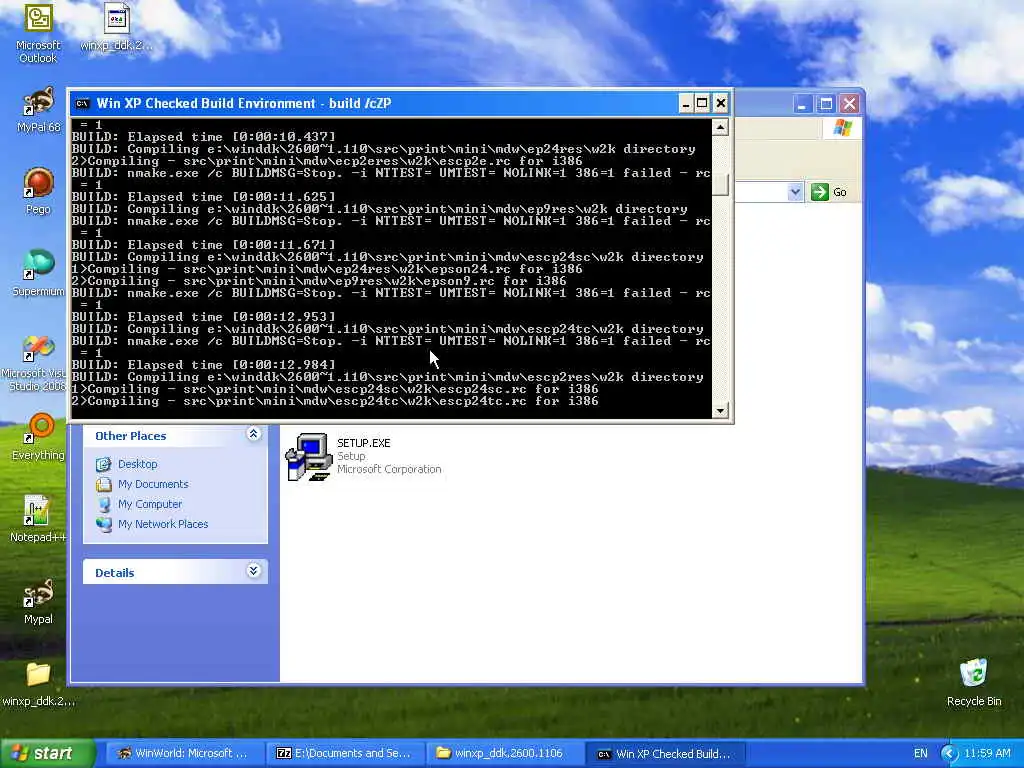This screenshot has width=1024, height=768.
Task: Switch to Win XP Checked Build taskbar button
Action: click(664, 753)
